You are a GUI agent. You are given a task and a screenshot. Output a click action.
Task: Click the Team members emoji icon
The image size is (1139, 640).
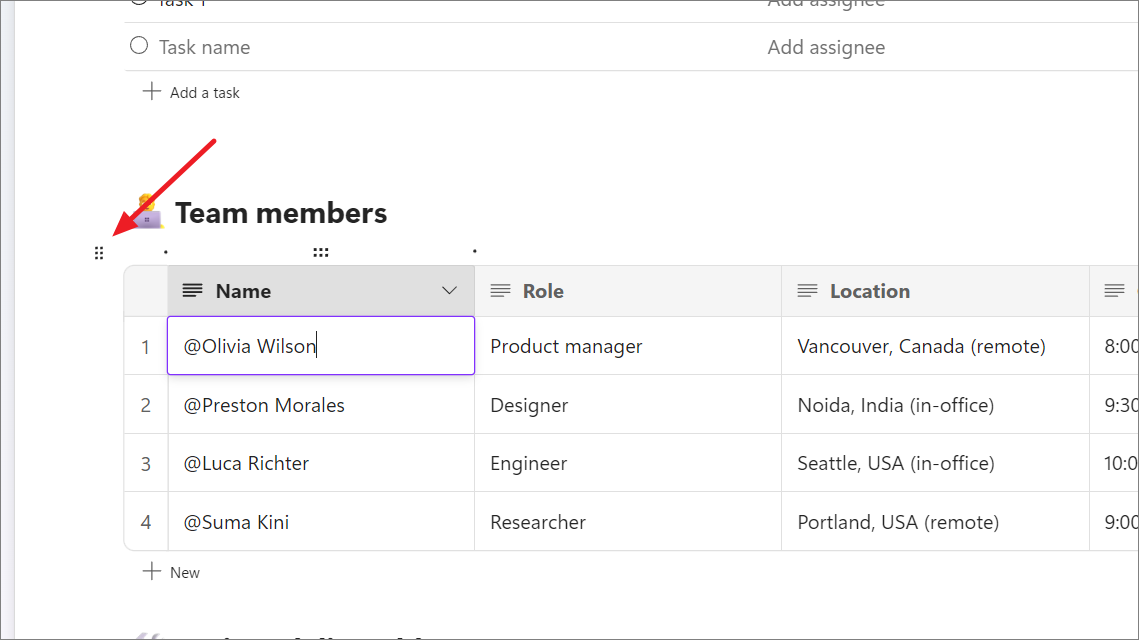coord(148,212)
